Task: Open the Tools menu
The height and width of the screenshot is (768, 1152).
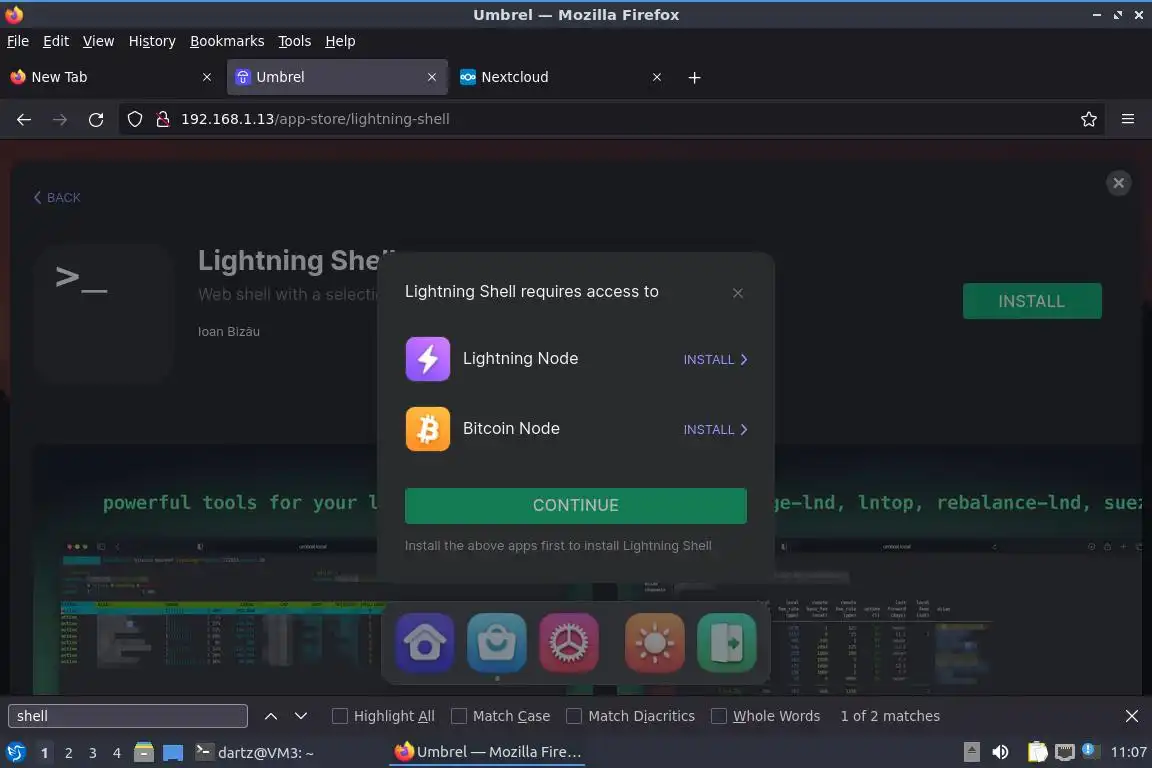Action: click(295, 41)
